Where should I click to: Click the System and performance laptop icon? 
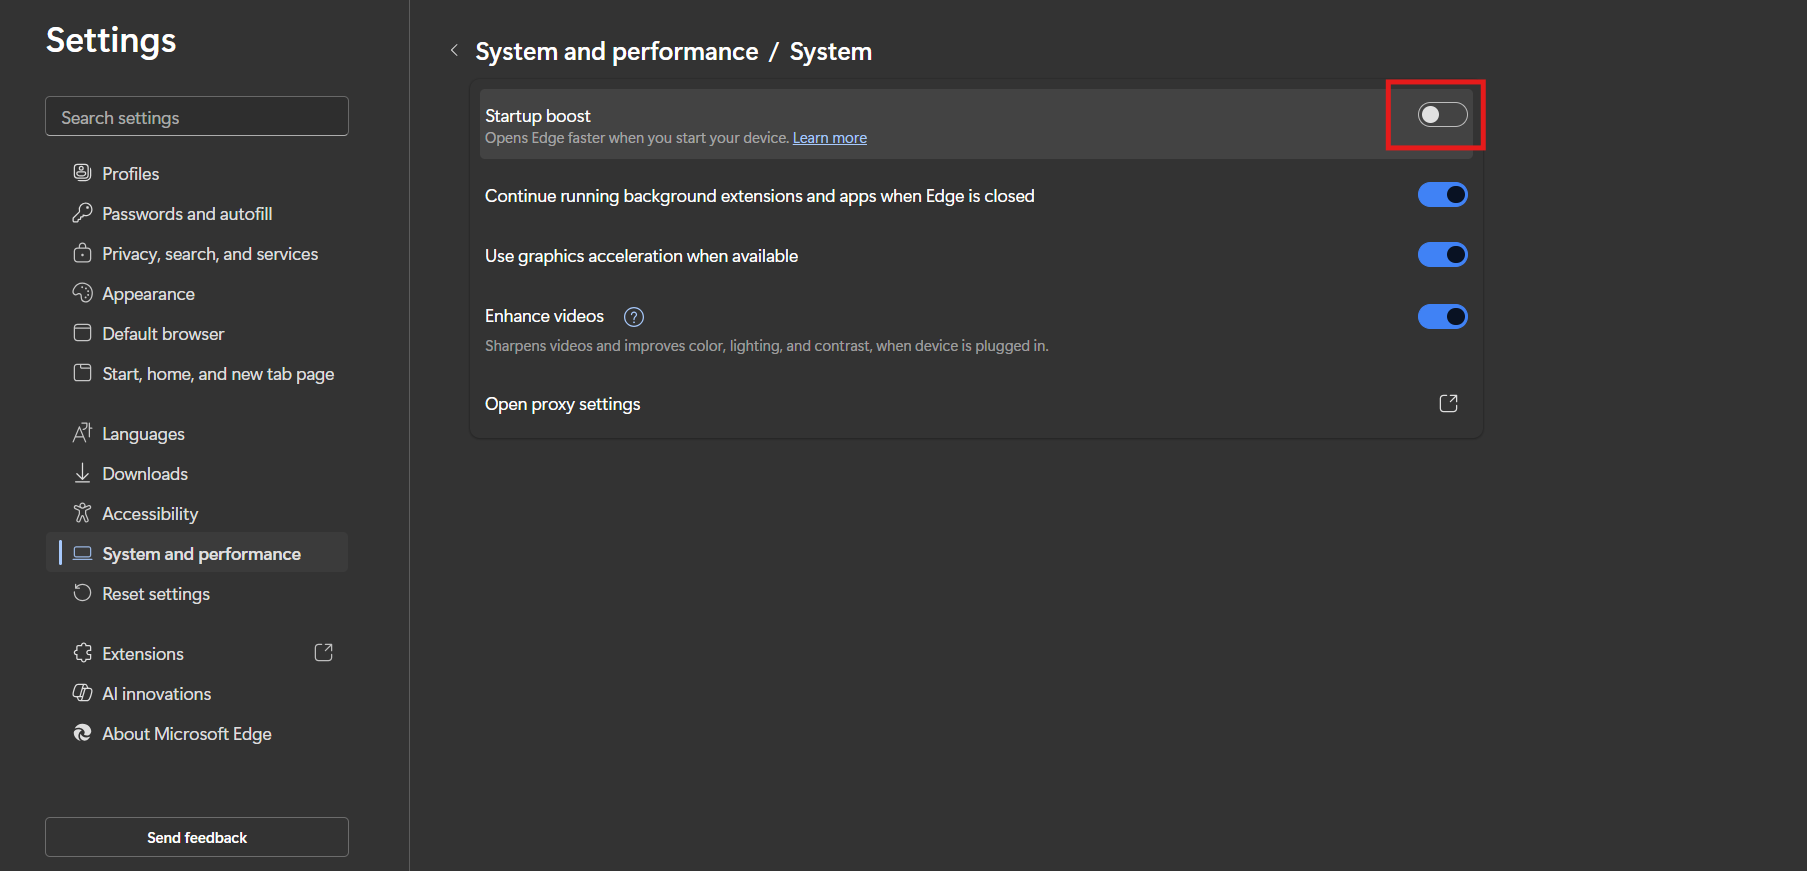click(x=82, y=553)
